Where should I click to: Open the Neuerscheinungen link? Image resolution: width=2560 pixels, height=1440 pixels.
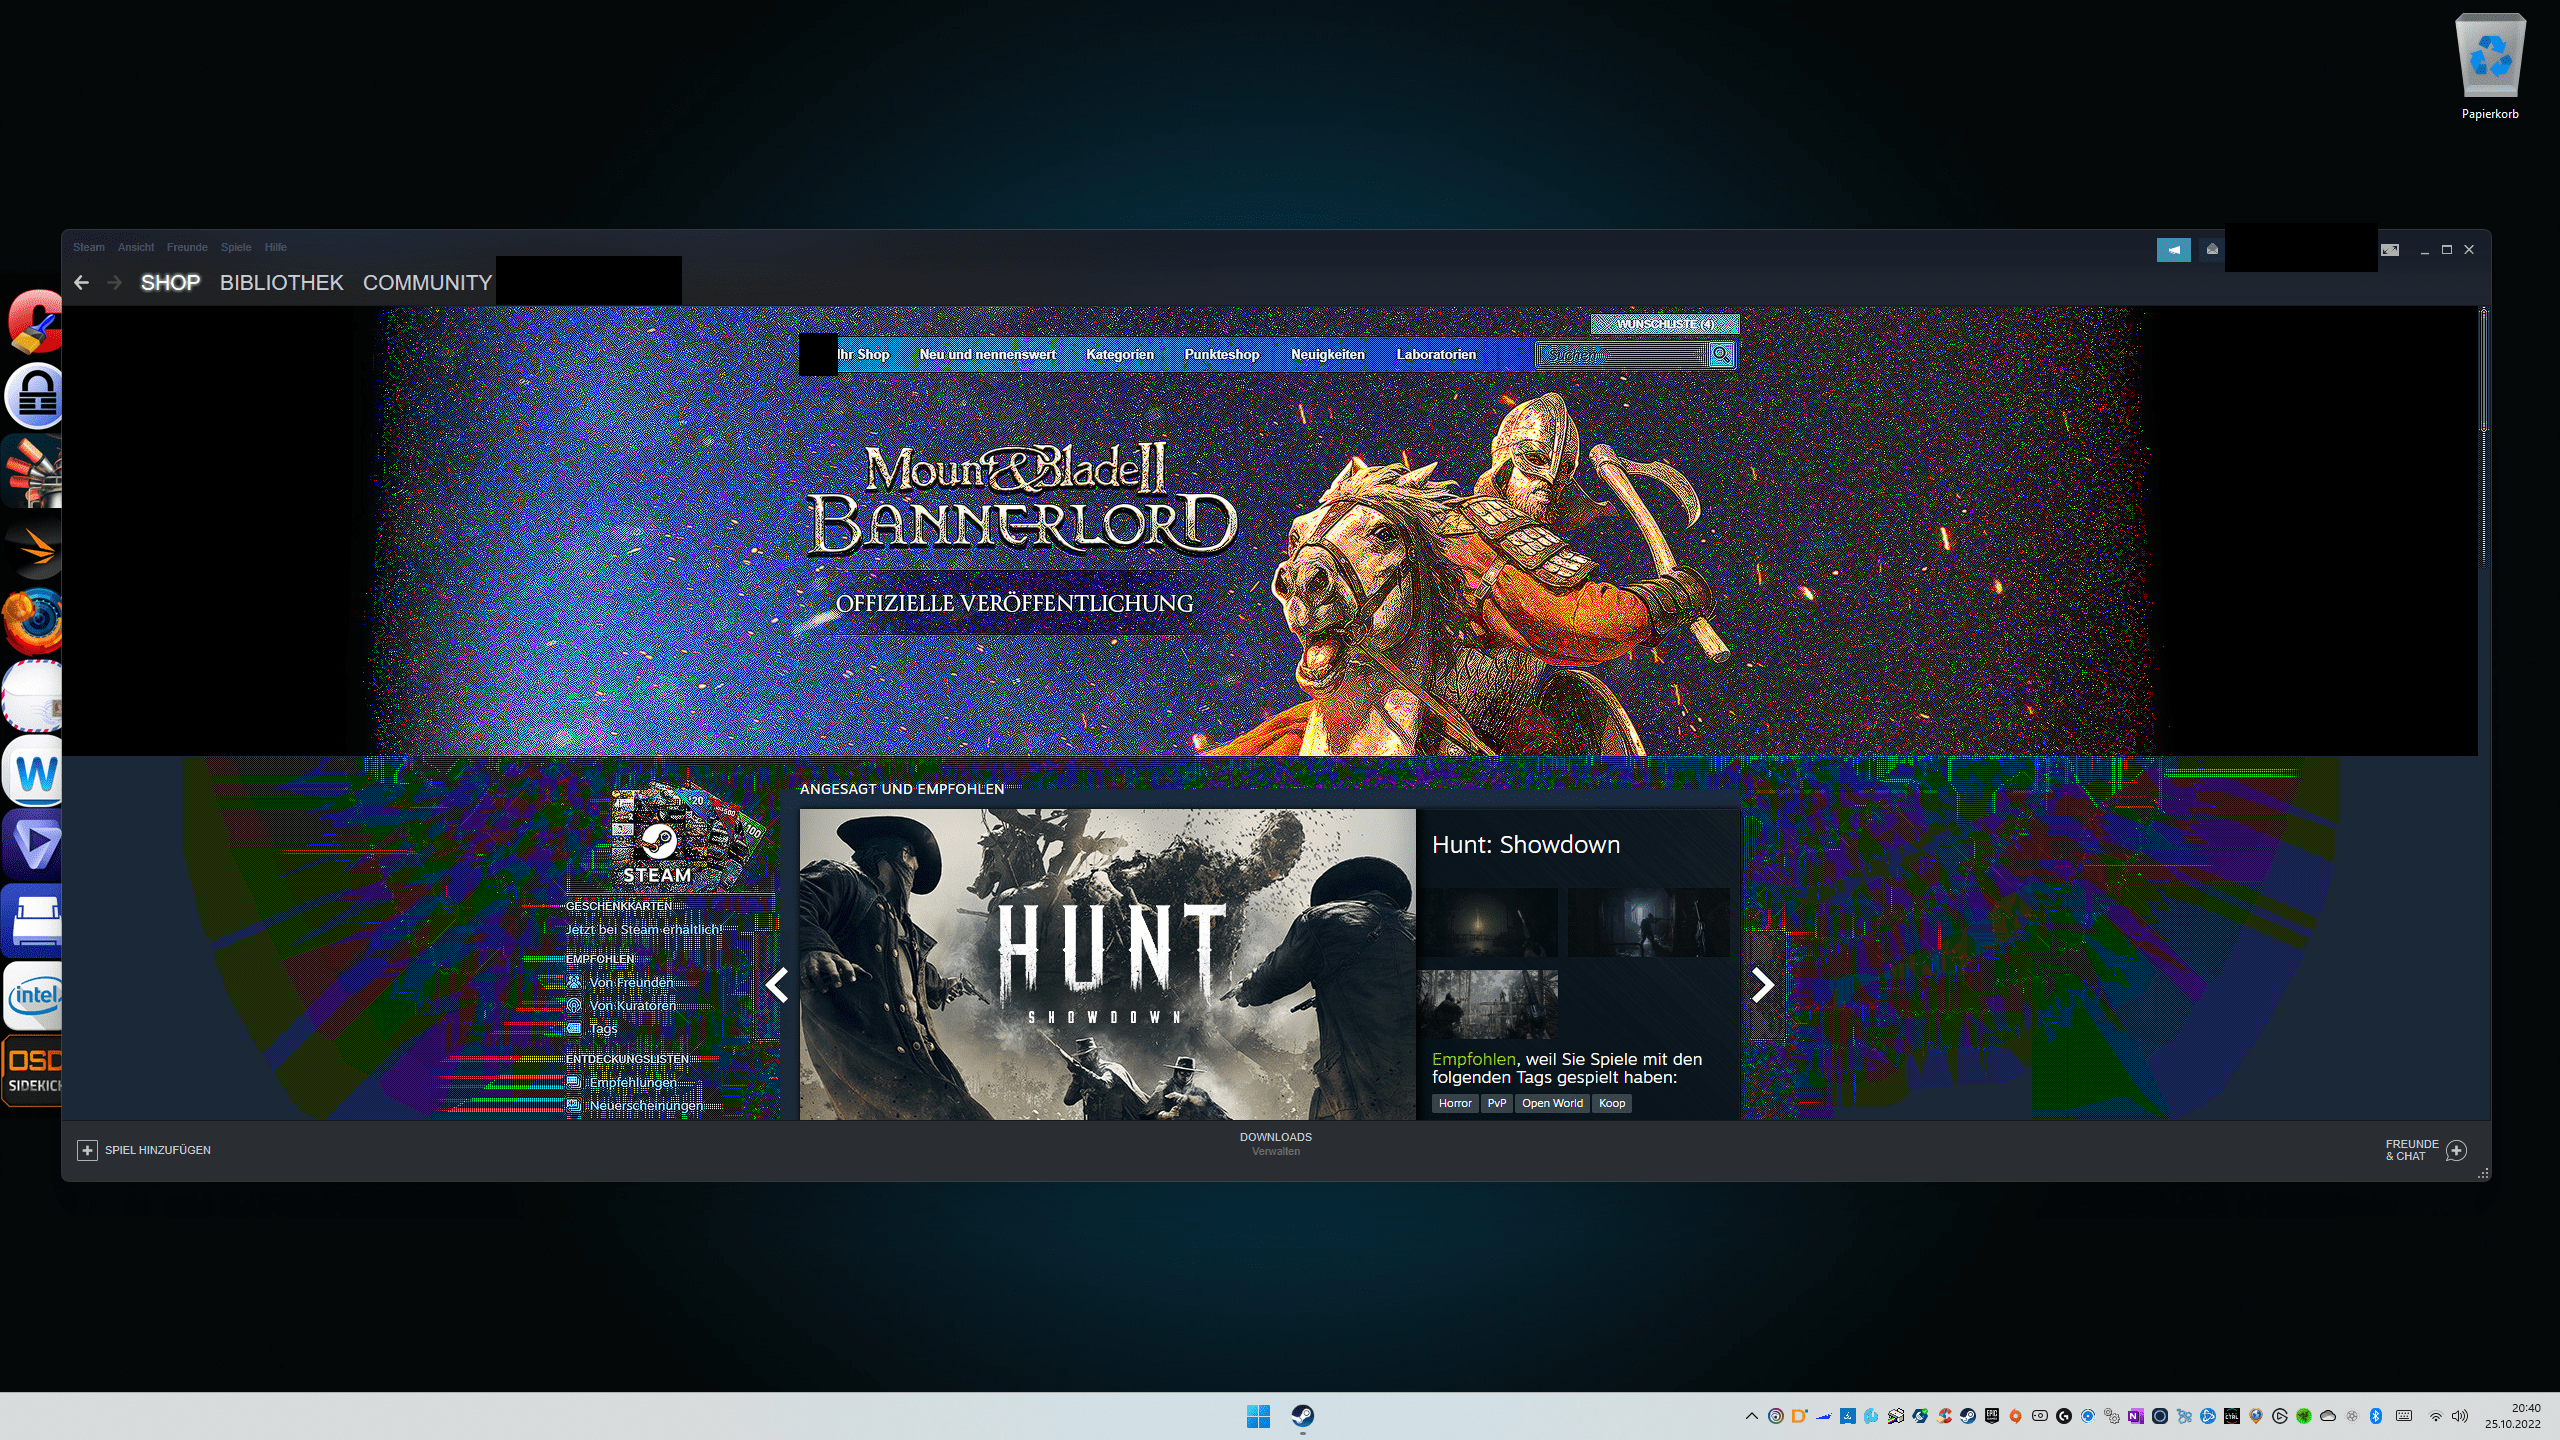click(646, 1106)
